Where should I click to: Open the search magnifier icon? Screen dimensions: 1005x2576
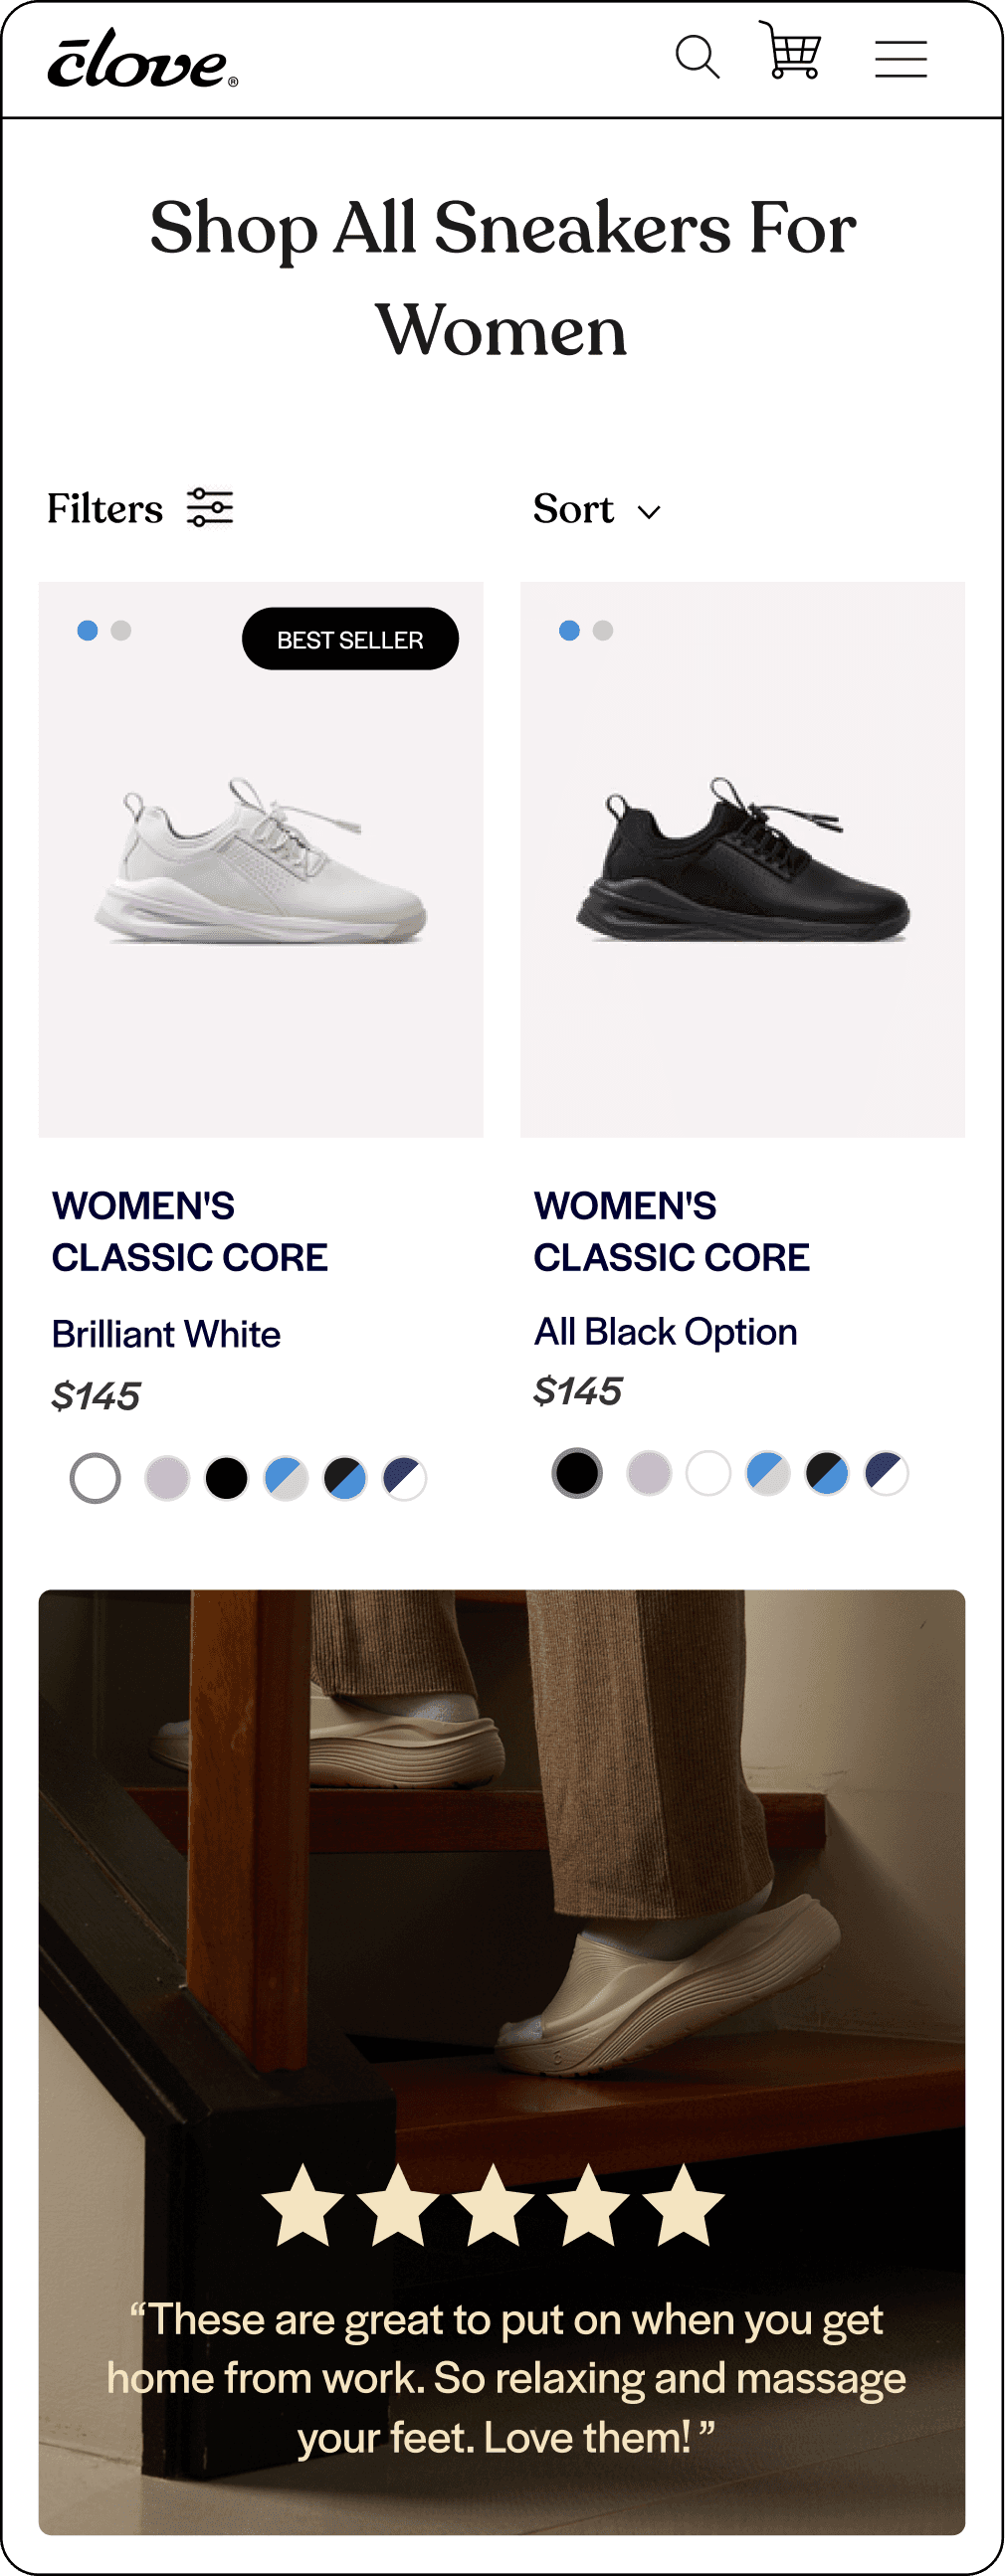[697, 57]
